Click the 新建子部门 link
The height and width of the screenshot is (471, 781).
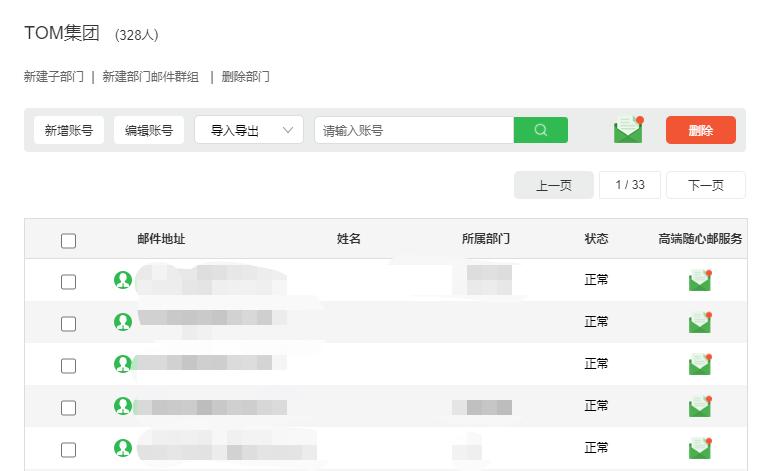point(54,77)
